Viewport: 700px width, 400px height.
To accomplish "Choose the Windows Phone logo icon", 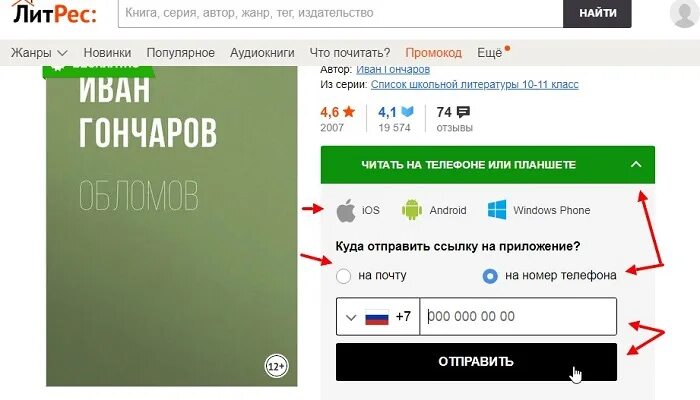I will [x=497, y=210].
